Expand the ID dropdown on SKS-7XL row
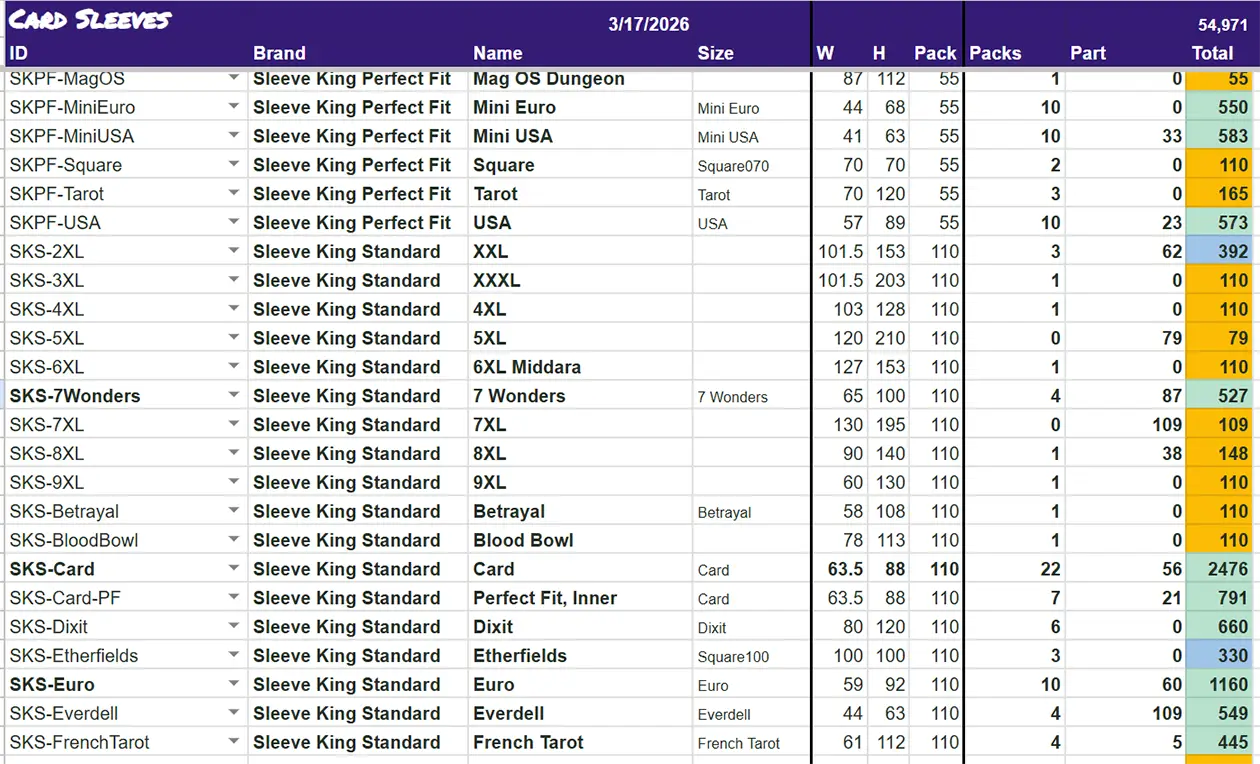This screenshot has width=1260, height=764. tap(234, 424)
